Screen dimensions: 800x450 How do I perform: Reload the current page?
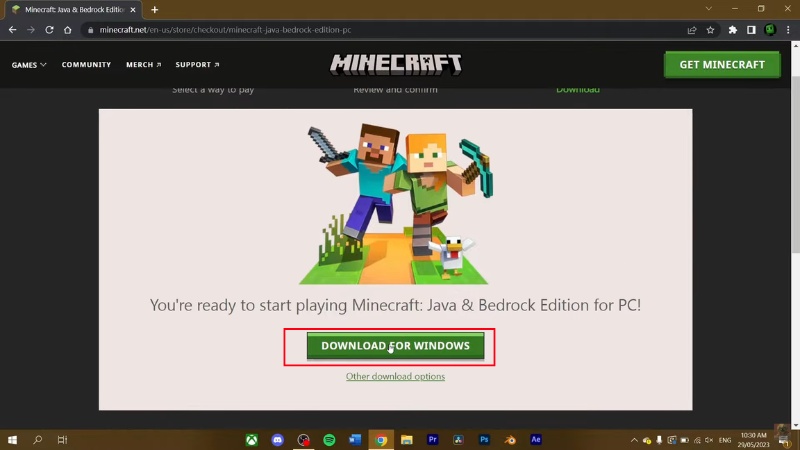coord(49,30)
